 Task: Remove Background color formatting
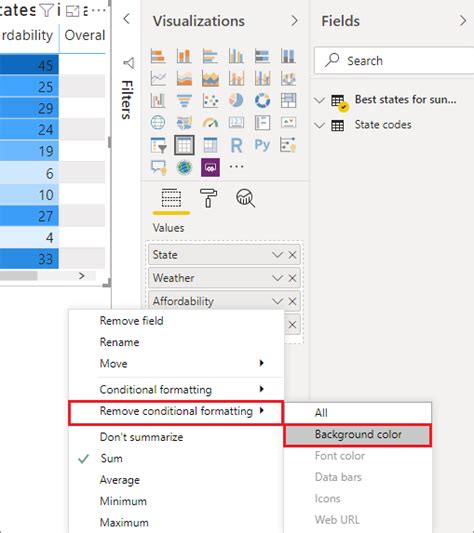[358, 434]
